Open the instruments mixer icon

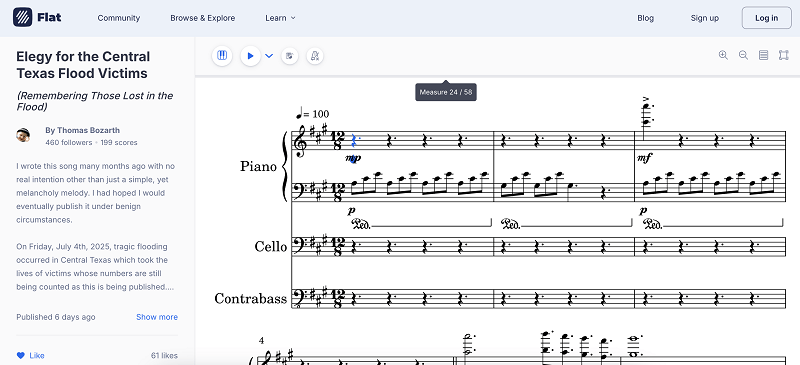289,56
